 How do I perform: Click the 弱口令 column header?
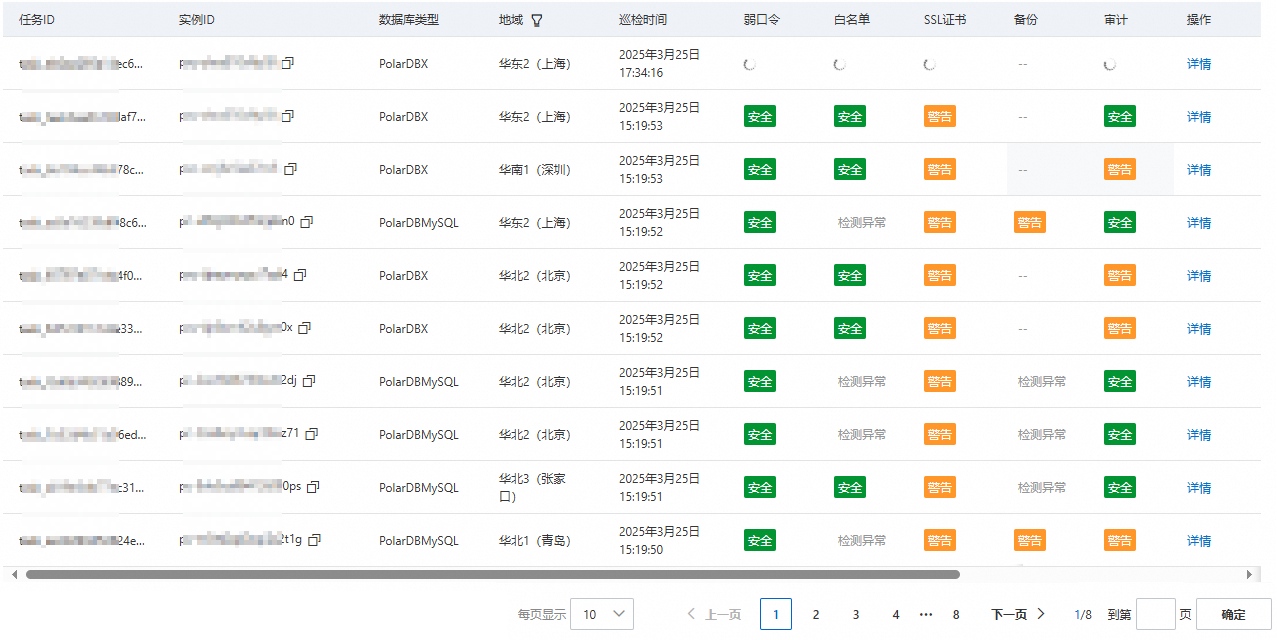point(762,20)
